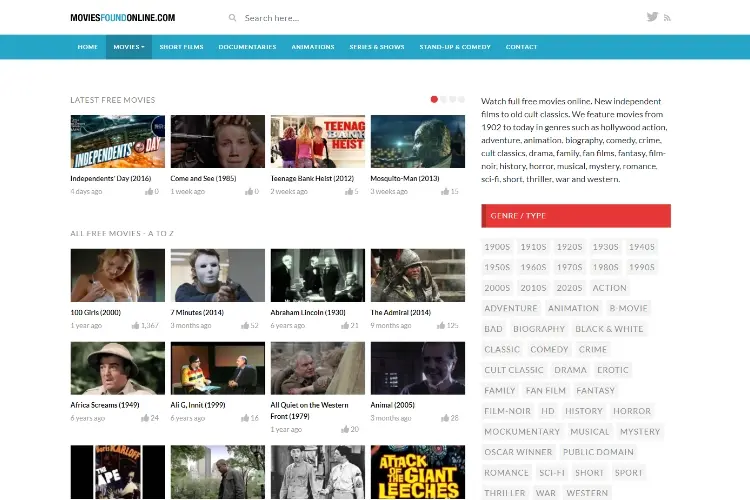Select the 1900s genre tag
750x500 pixels.
click(x=497, y=247)
